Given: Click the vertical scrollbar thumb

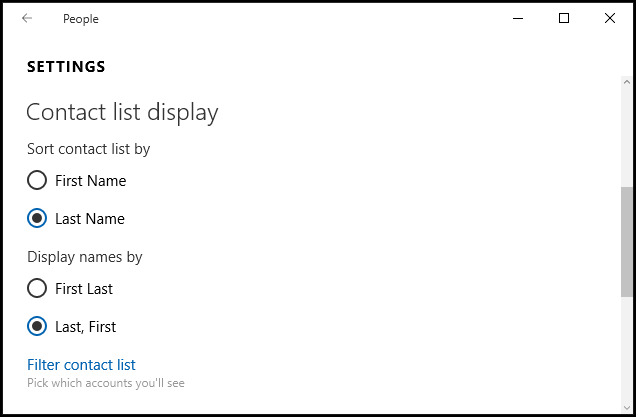Looking at the screenshot, I should point(626,241).
